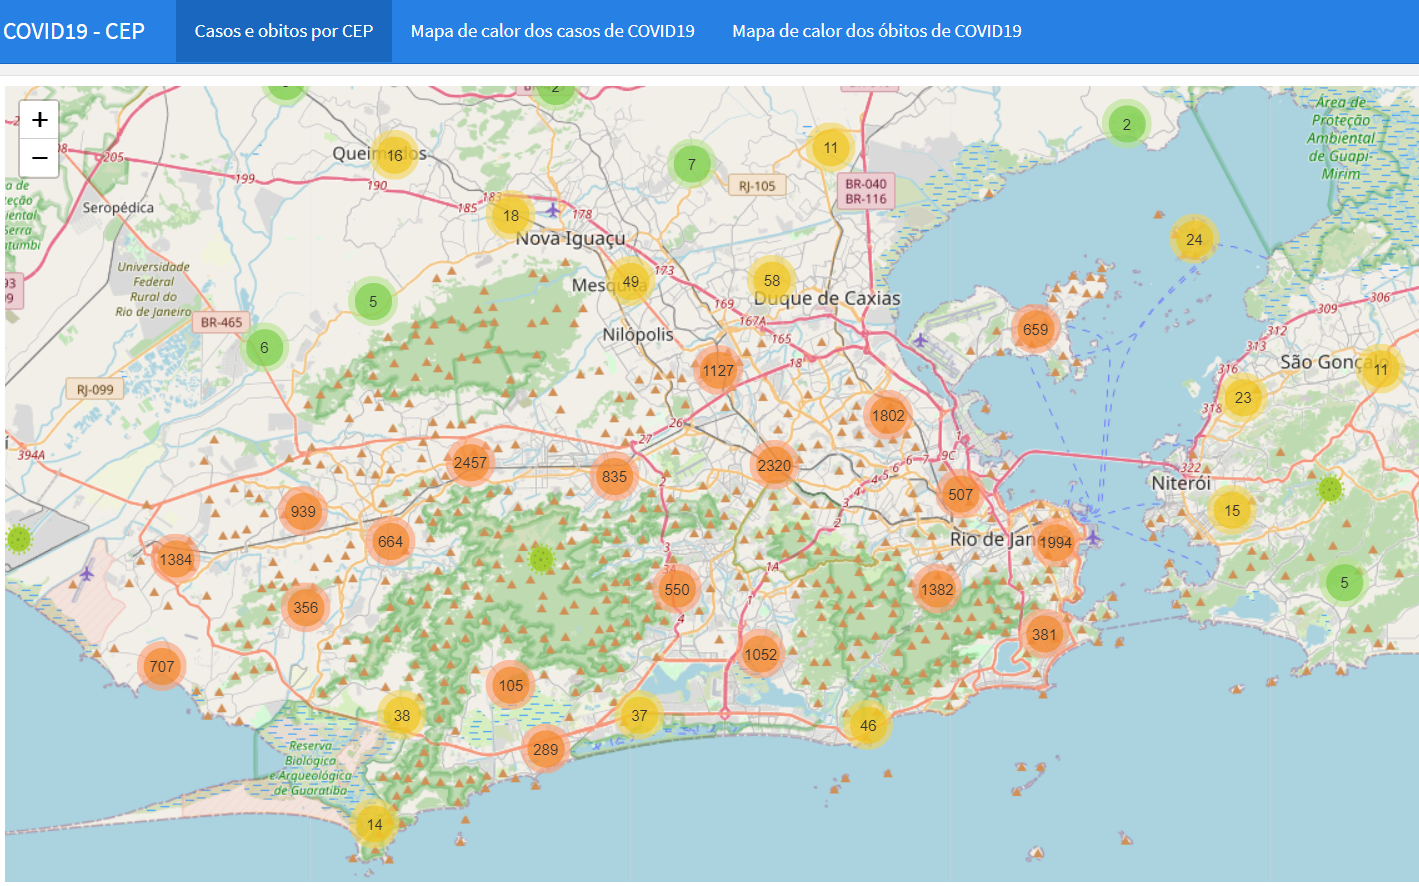This screenshot has width=1419, height=886.
Task: Expand the cluster marker labeled 2457
Action: 470,462
